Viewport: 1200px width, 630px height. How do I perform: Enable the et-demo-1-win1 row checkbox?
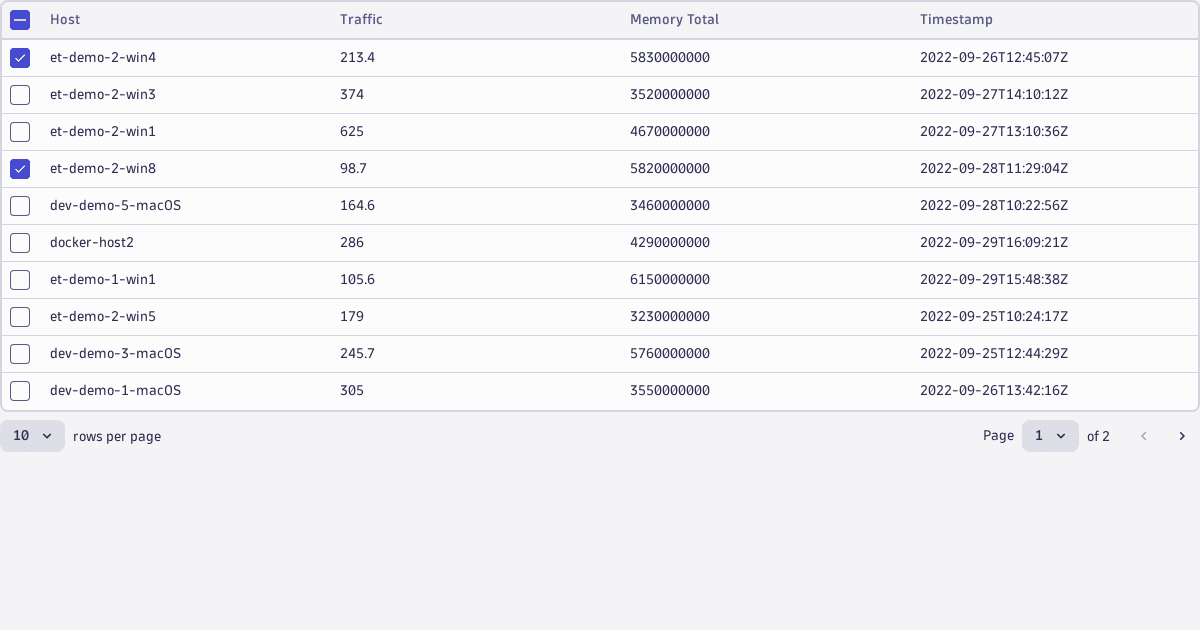20,280
